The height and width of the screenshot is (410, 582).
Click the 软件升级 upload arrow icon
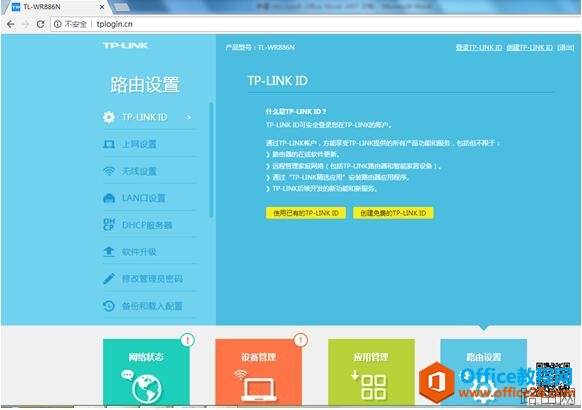click(109, 252)
